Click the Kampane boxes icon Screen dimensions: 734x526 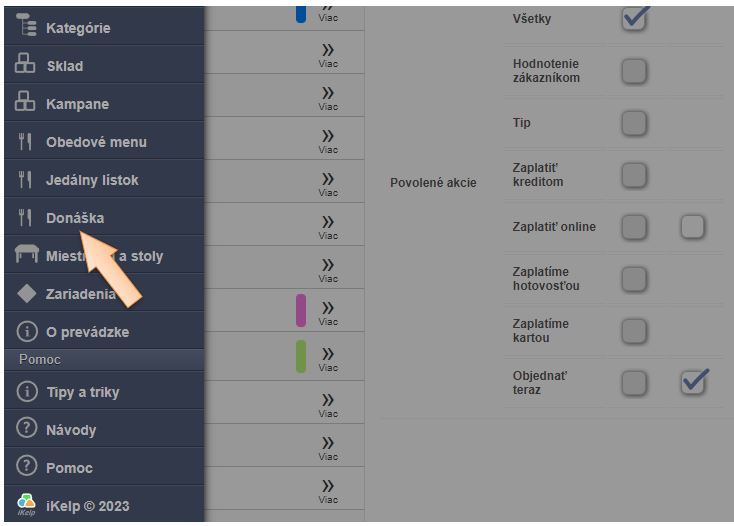26,103
